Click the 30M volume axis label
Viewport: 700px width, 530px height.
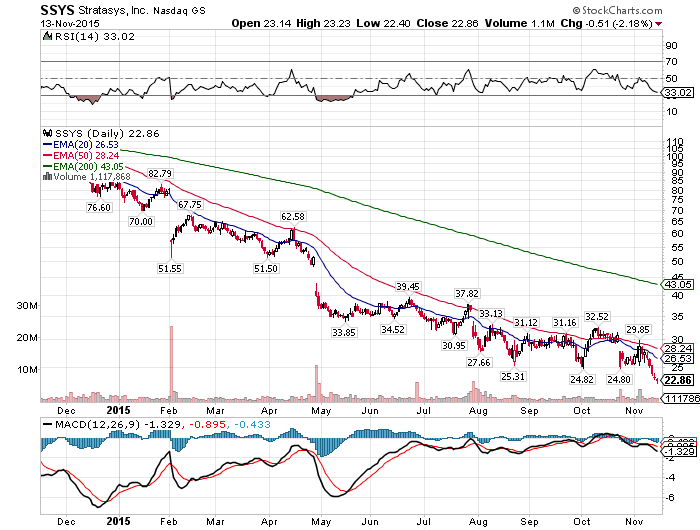point(27,305)
